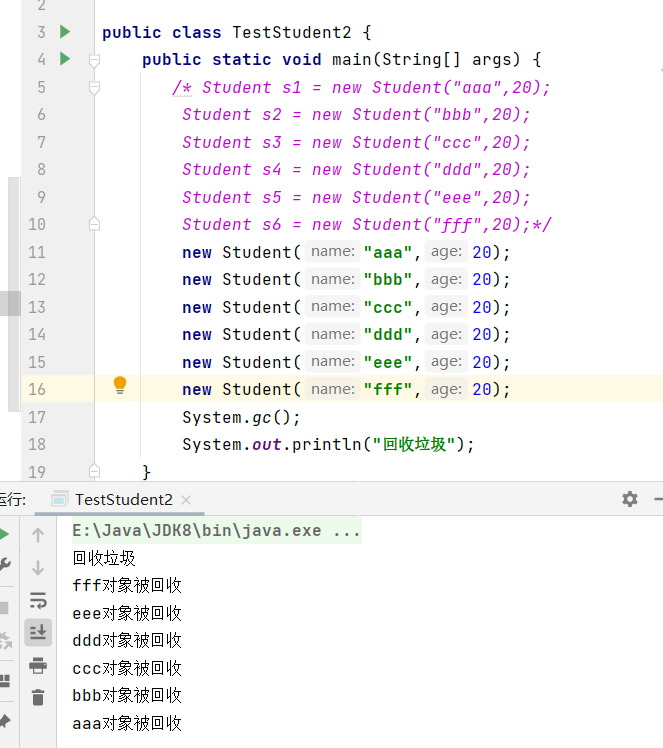
Task: Place cursor on System.gc() call
Action: click(241, 417)
